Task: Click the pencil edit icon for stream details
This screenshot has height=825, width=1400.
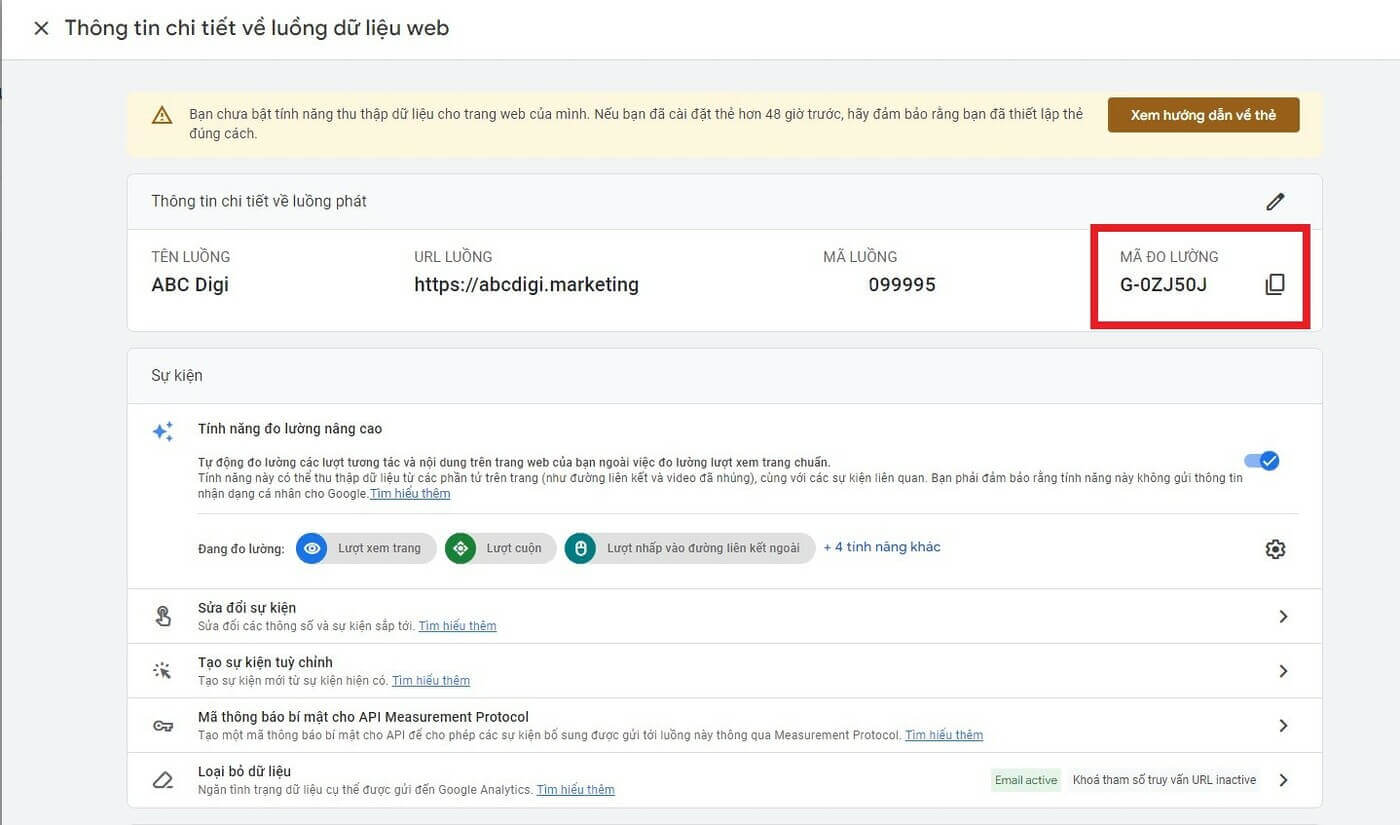Action: pyautogui.click(x=1275, y=201)
